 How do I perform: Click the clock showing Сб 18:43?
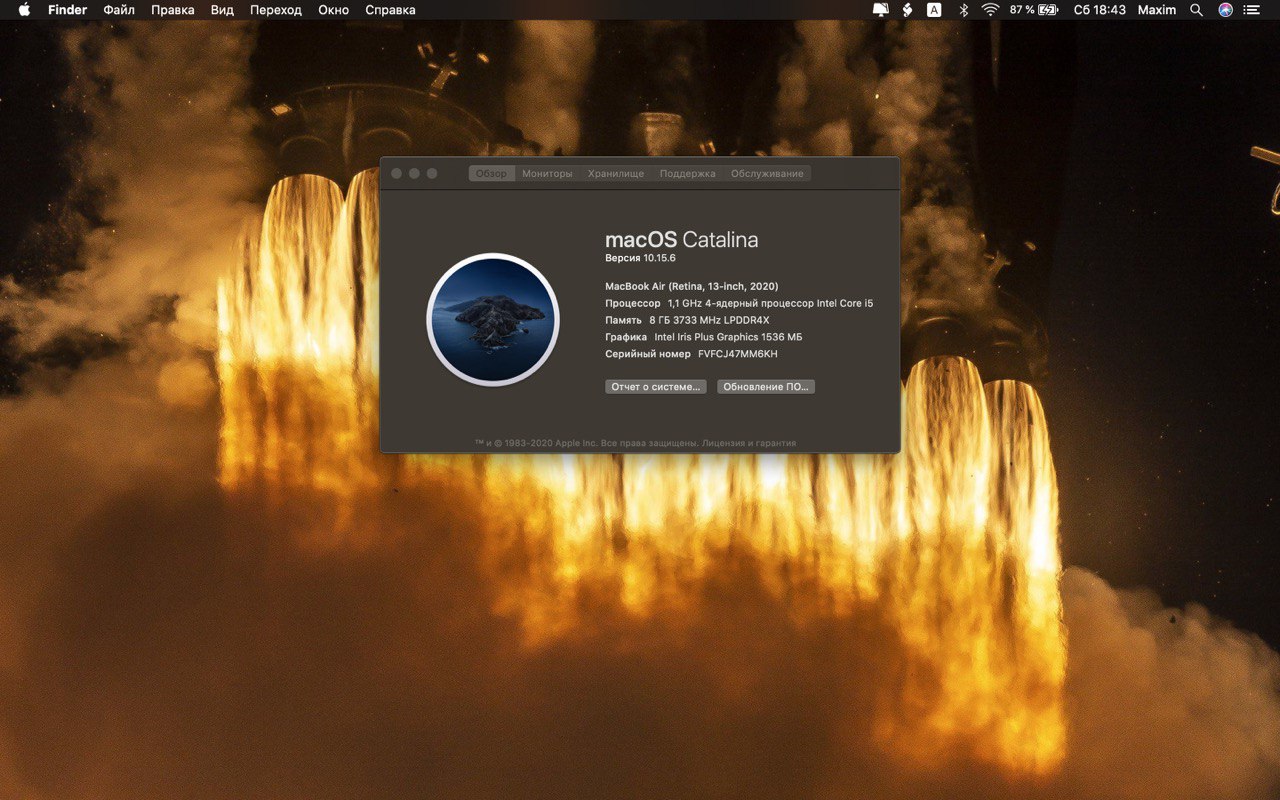pyautogui.click(x=1099, y=10)
